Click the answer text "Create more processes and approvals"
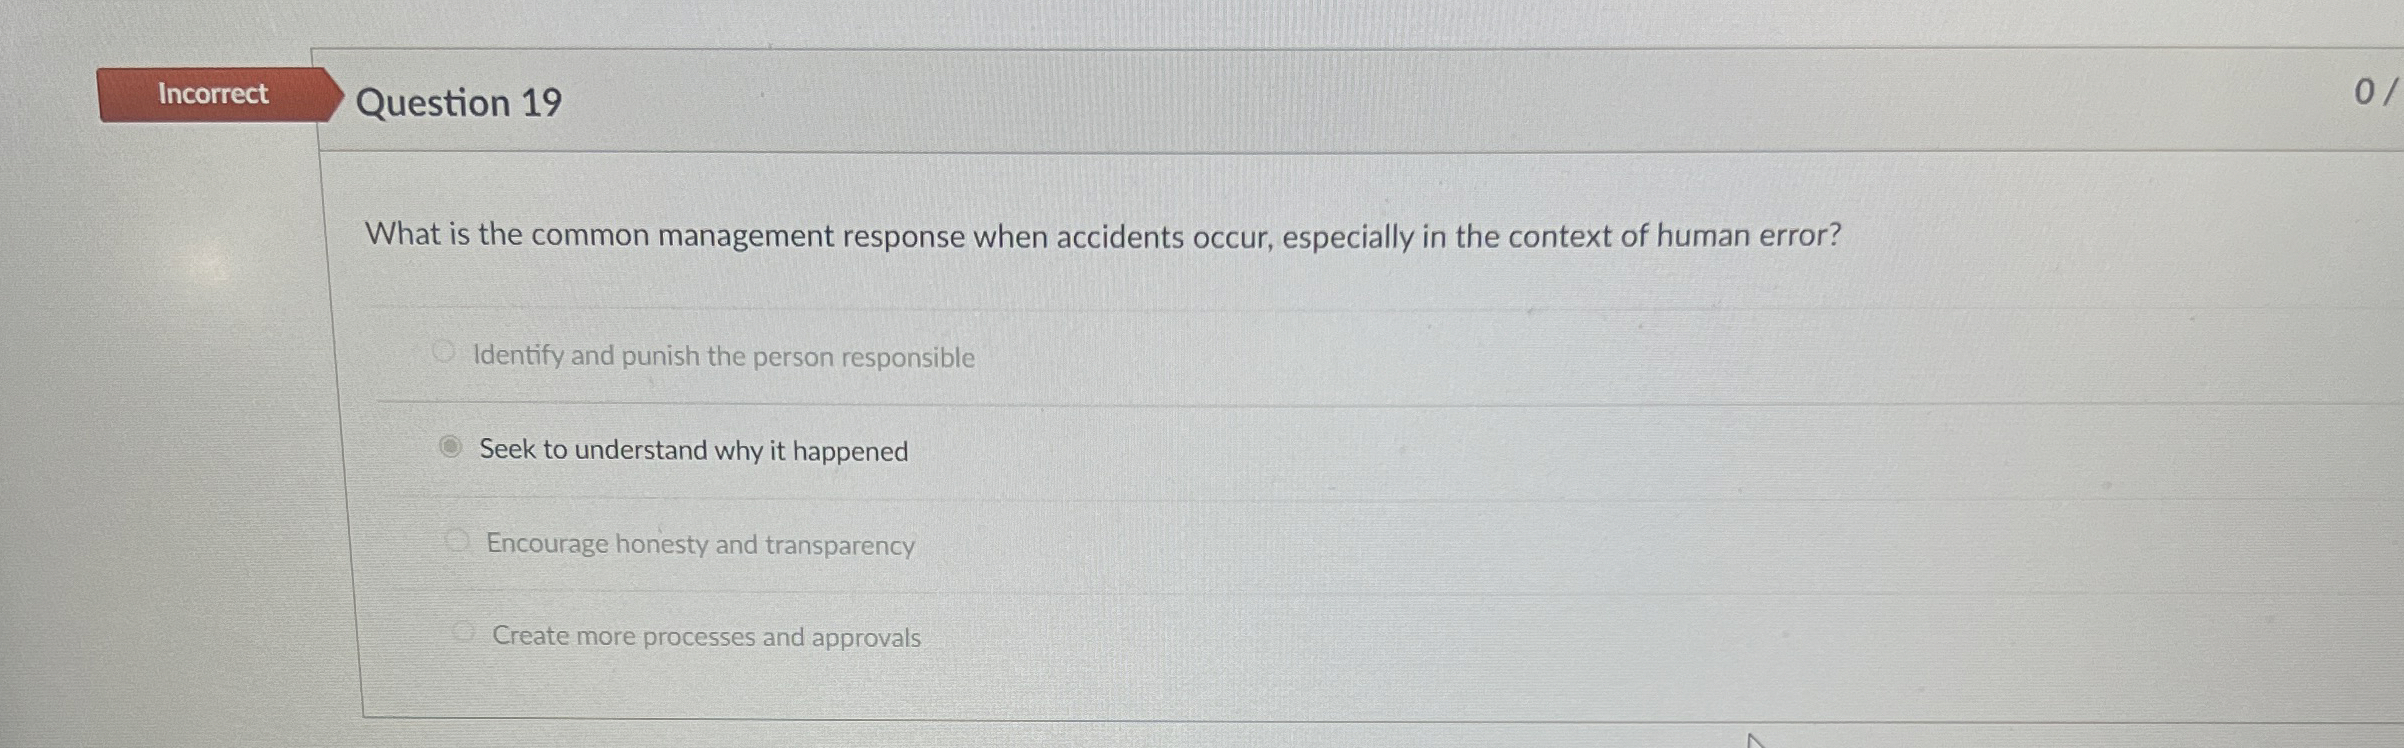Screen dimensions: 2404x748 click(705, 636)
